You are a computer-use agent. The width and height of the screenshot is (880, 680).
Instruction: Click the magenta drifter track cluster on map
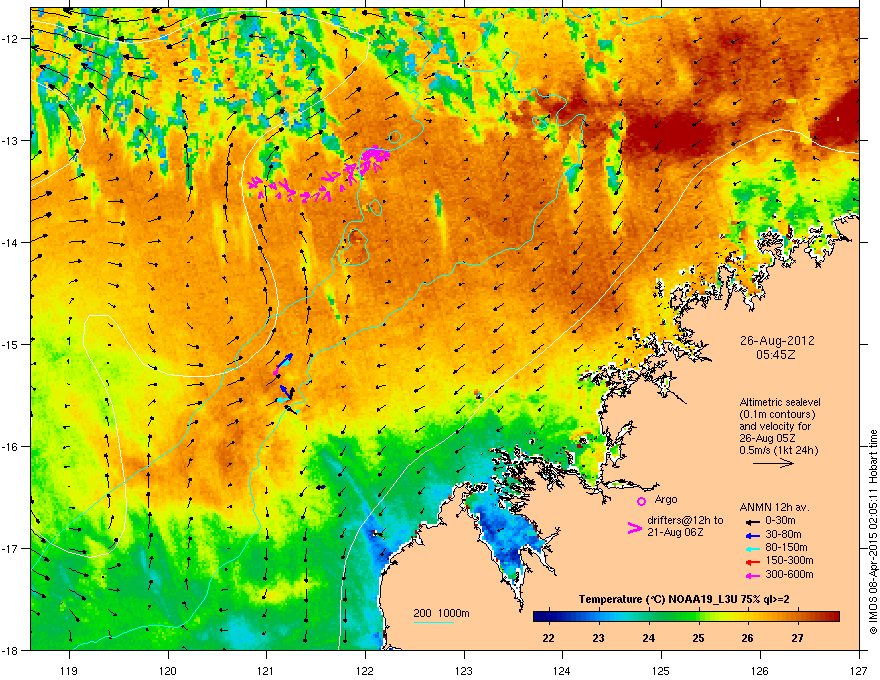pyautogui.click(x=320, y=174)
